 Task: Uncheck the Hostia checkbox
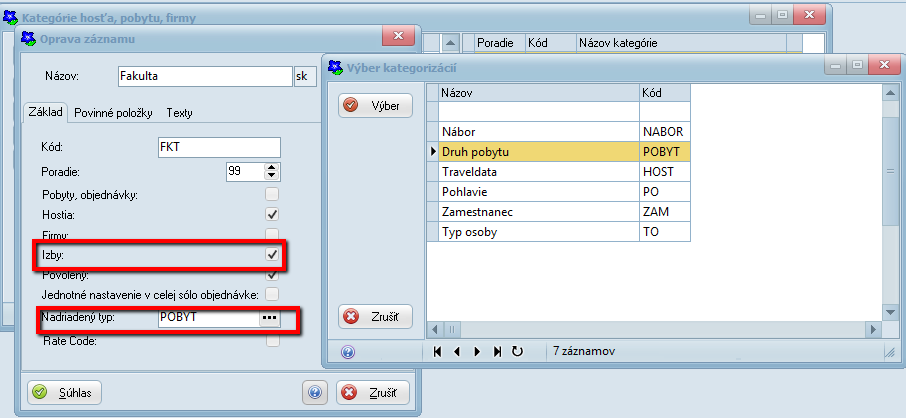pos(272,214)
